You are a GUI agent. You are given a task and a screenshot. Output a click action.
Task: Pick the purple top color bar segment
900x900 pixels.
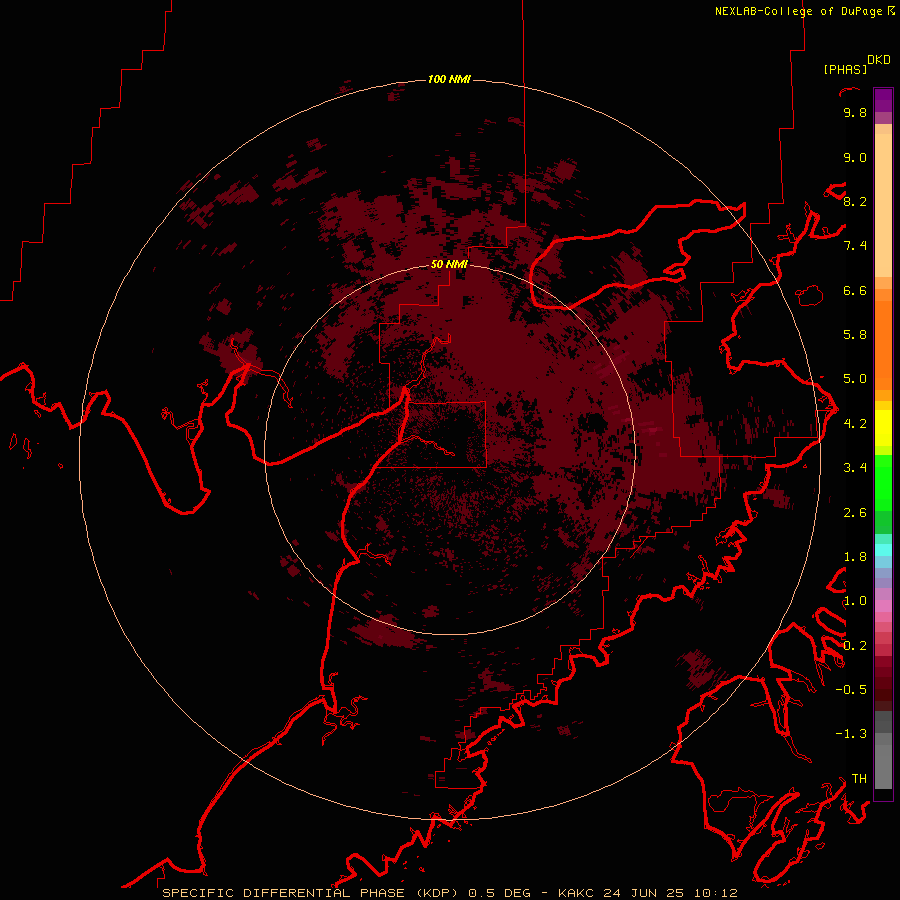tap(883, 100)
